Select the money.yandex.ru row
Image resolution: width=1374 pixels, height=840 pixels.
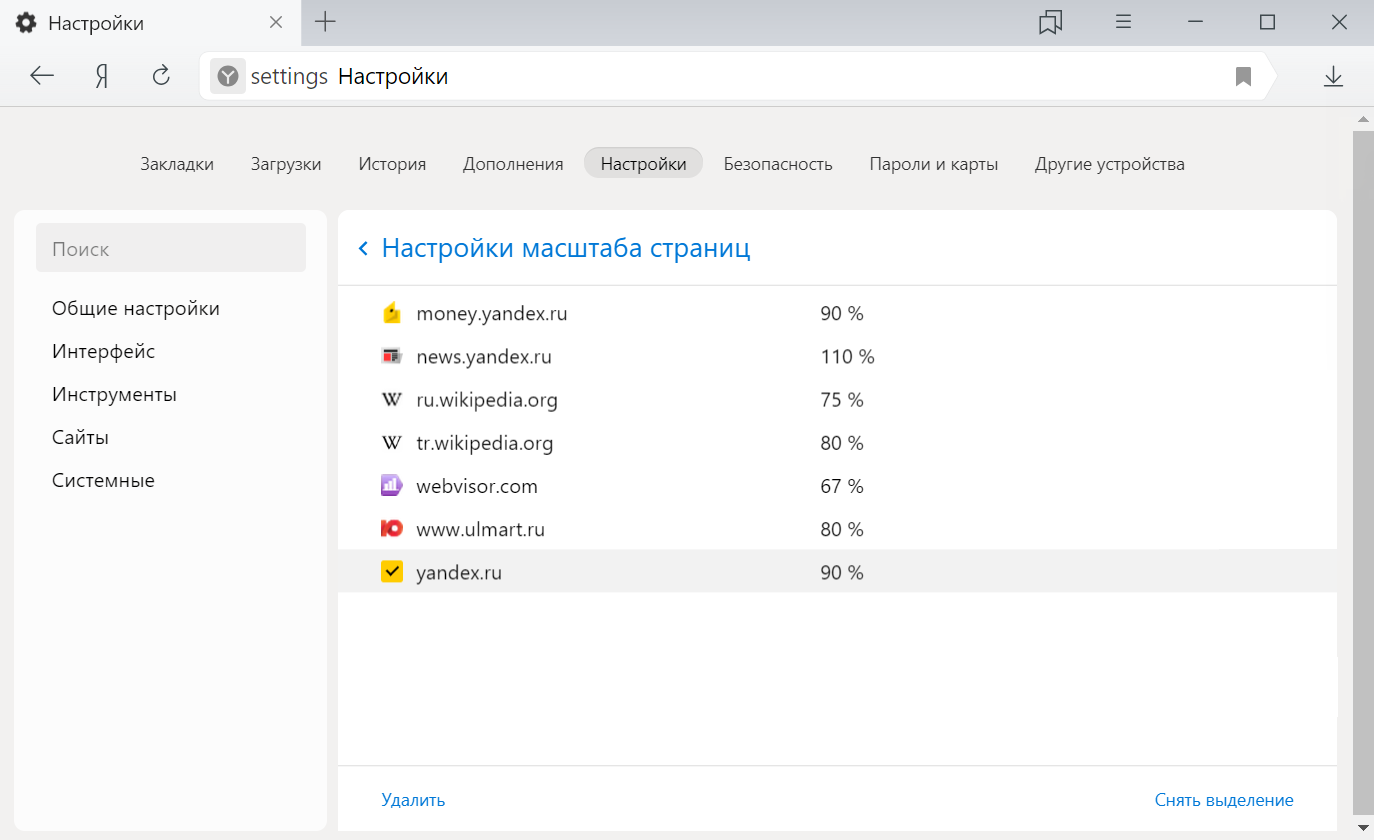[837, 313]
